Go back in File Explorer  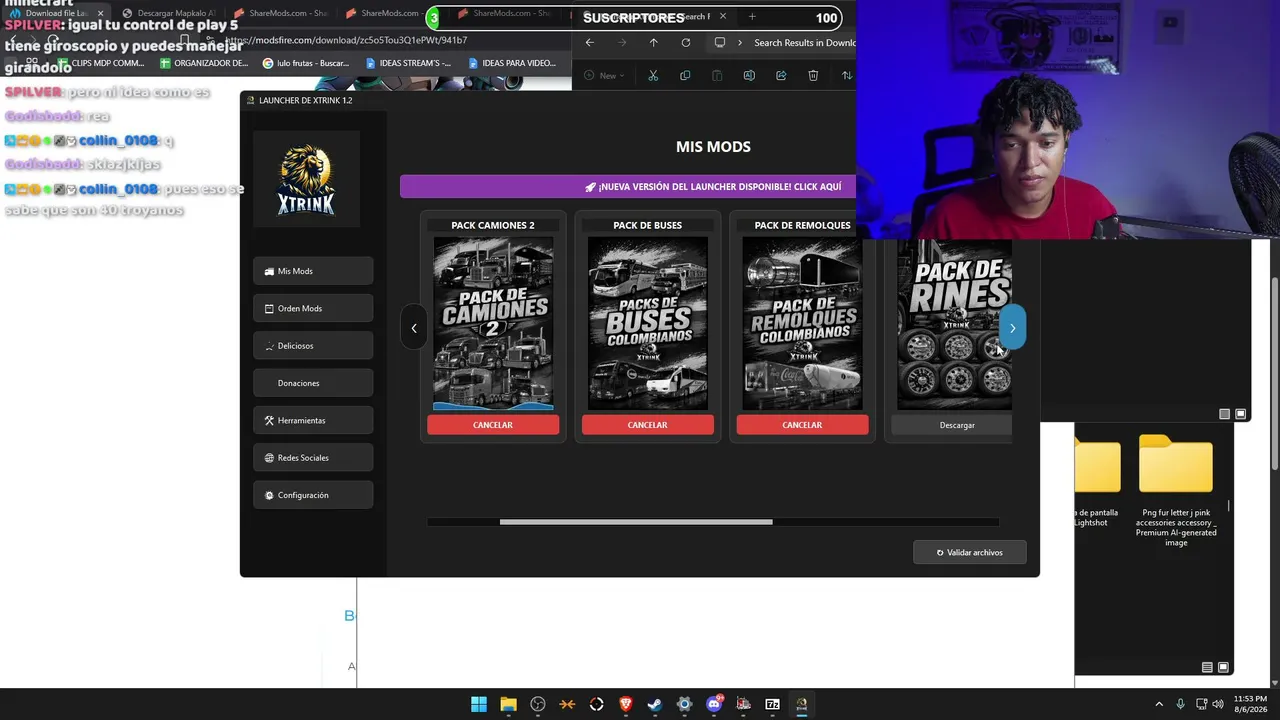pyautogui.click(x=589, y=43)
